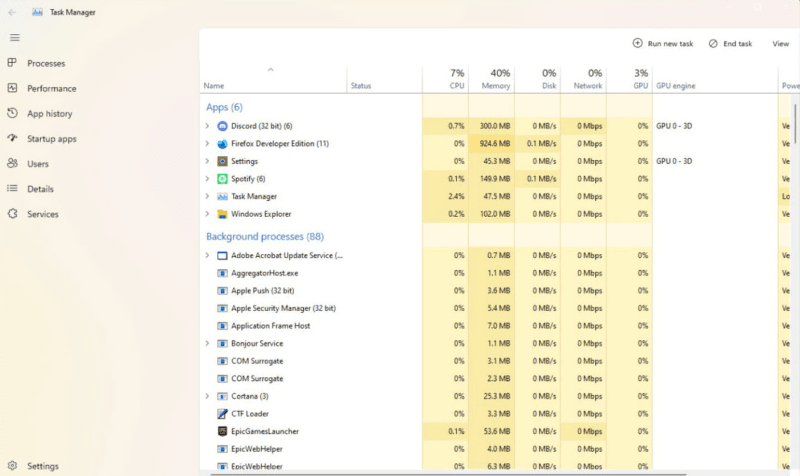Viewport: 800px width, 476px height.
Task: Click the Adobe Acrobat Update Service icon
Action: (x=222, y=256)
